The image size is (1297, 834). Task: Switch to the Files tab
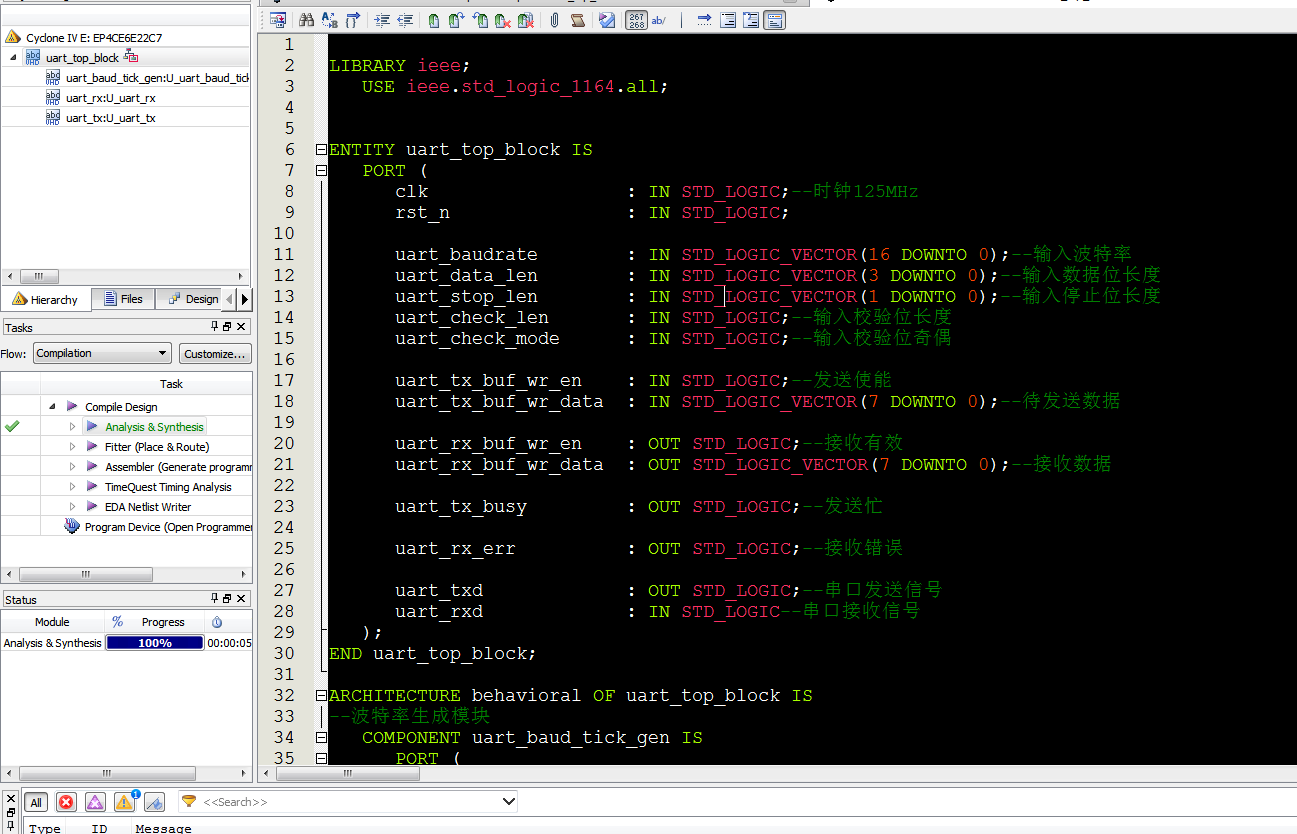tap(122, 299)
